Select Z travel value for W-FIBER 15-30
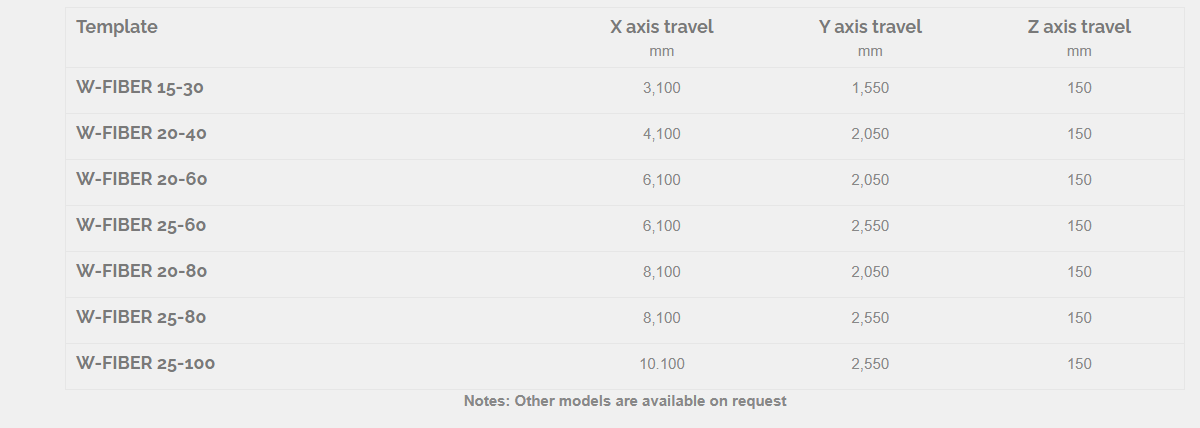Viewport: 1200px width, 428px height. pyautogui.click(x=1079, y=88)
